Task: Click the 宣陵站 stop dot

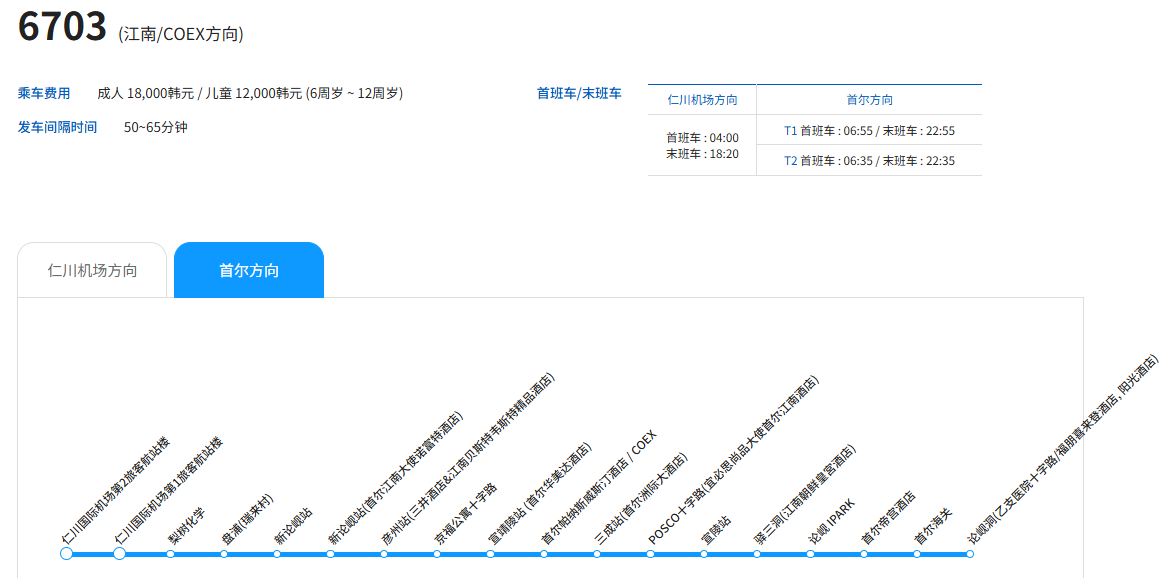Action: click(x=704, y=553)
